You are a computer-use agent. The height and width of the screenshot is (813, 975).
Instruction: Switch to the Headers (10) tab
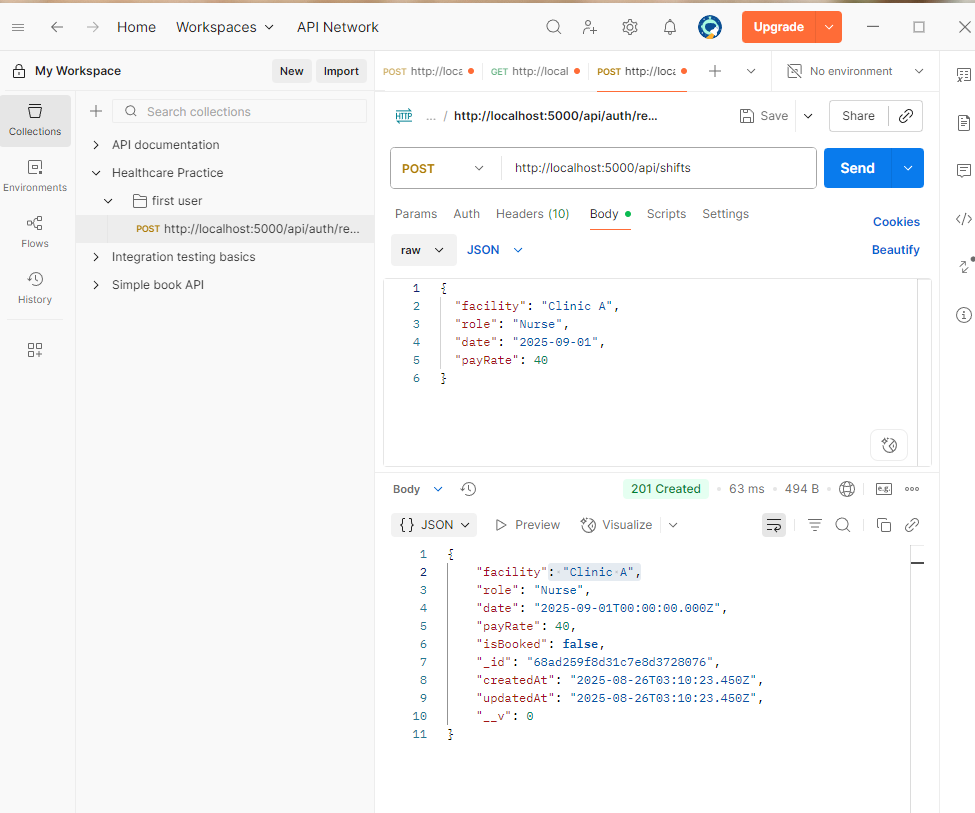coord(532,214)
